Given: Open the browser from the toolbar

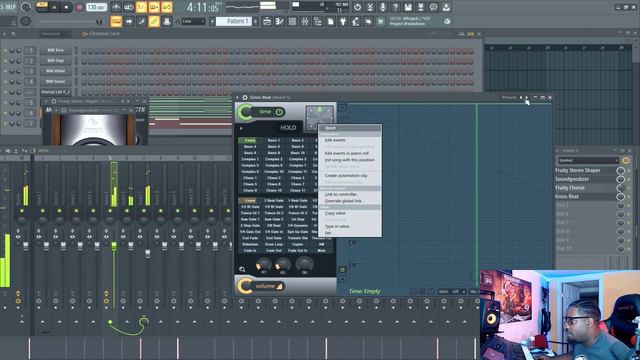Looking at the screenshot, I should (318, 21).
